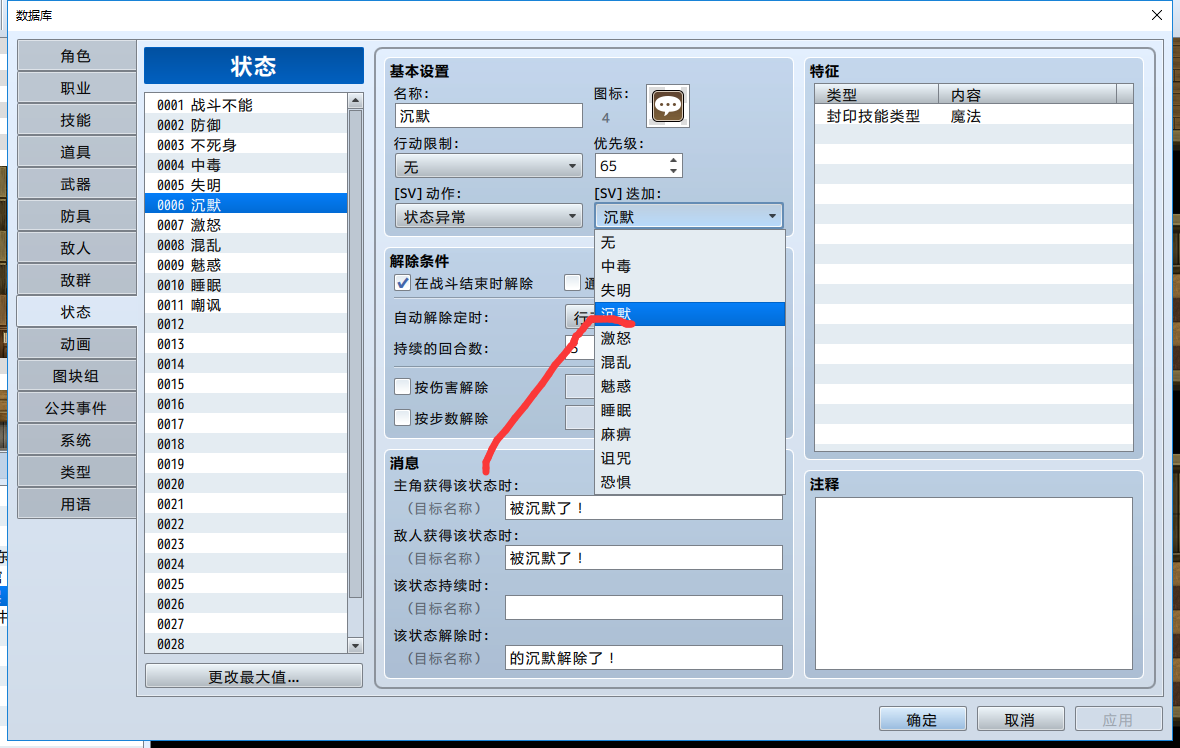Click the state list scrollbar down arrow

(355, 645)
